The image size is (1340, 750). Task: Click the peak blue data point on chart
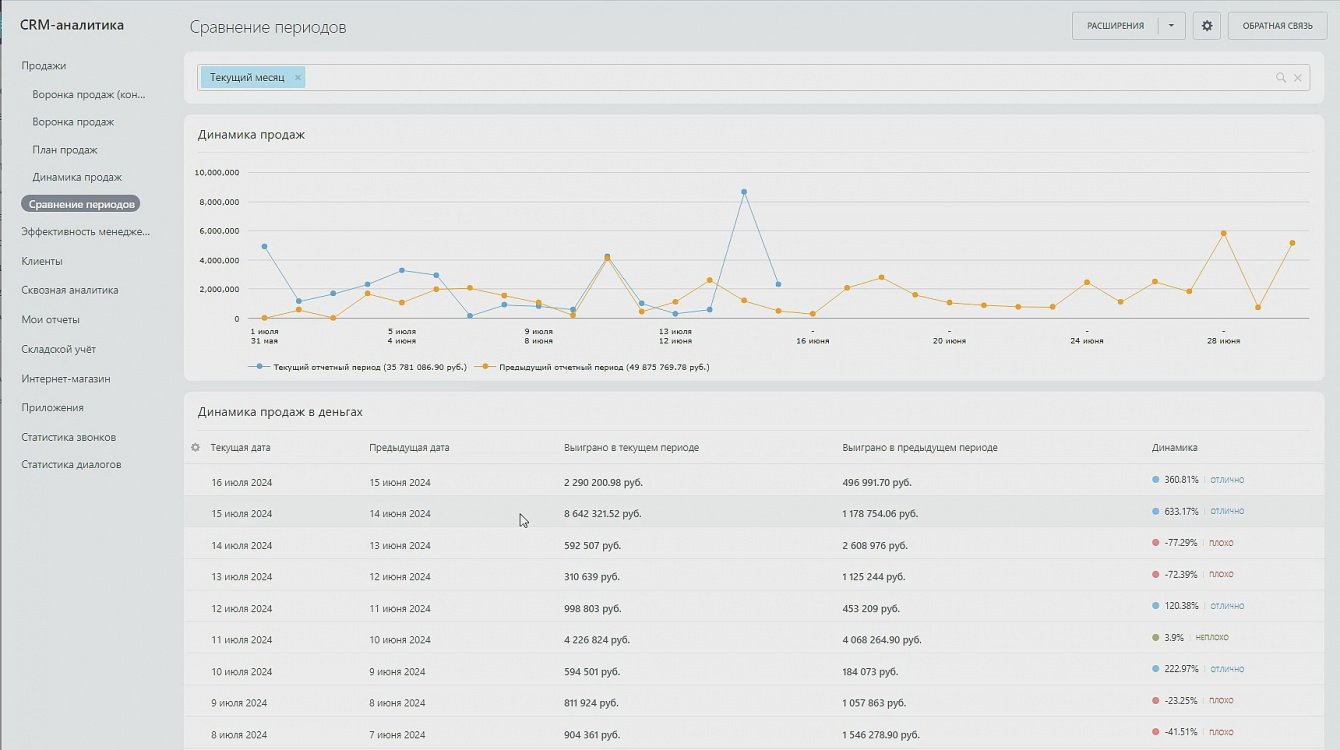pos(743,192)
